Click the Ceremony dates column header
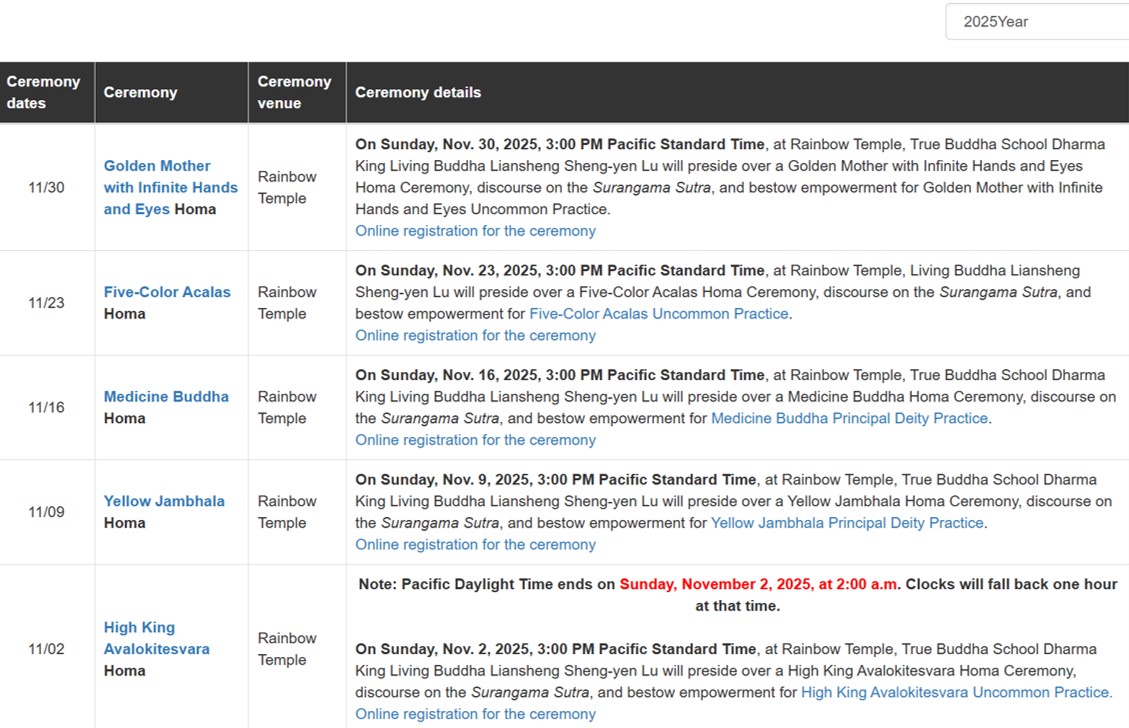Image resolution: width=1129 pixels, height=728 pixels. [44, 92]
